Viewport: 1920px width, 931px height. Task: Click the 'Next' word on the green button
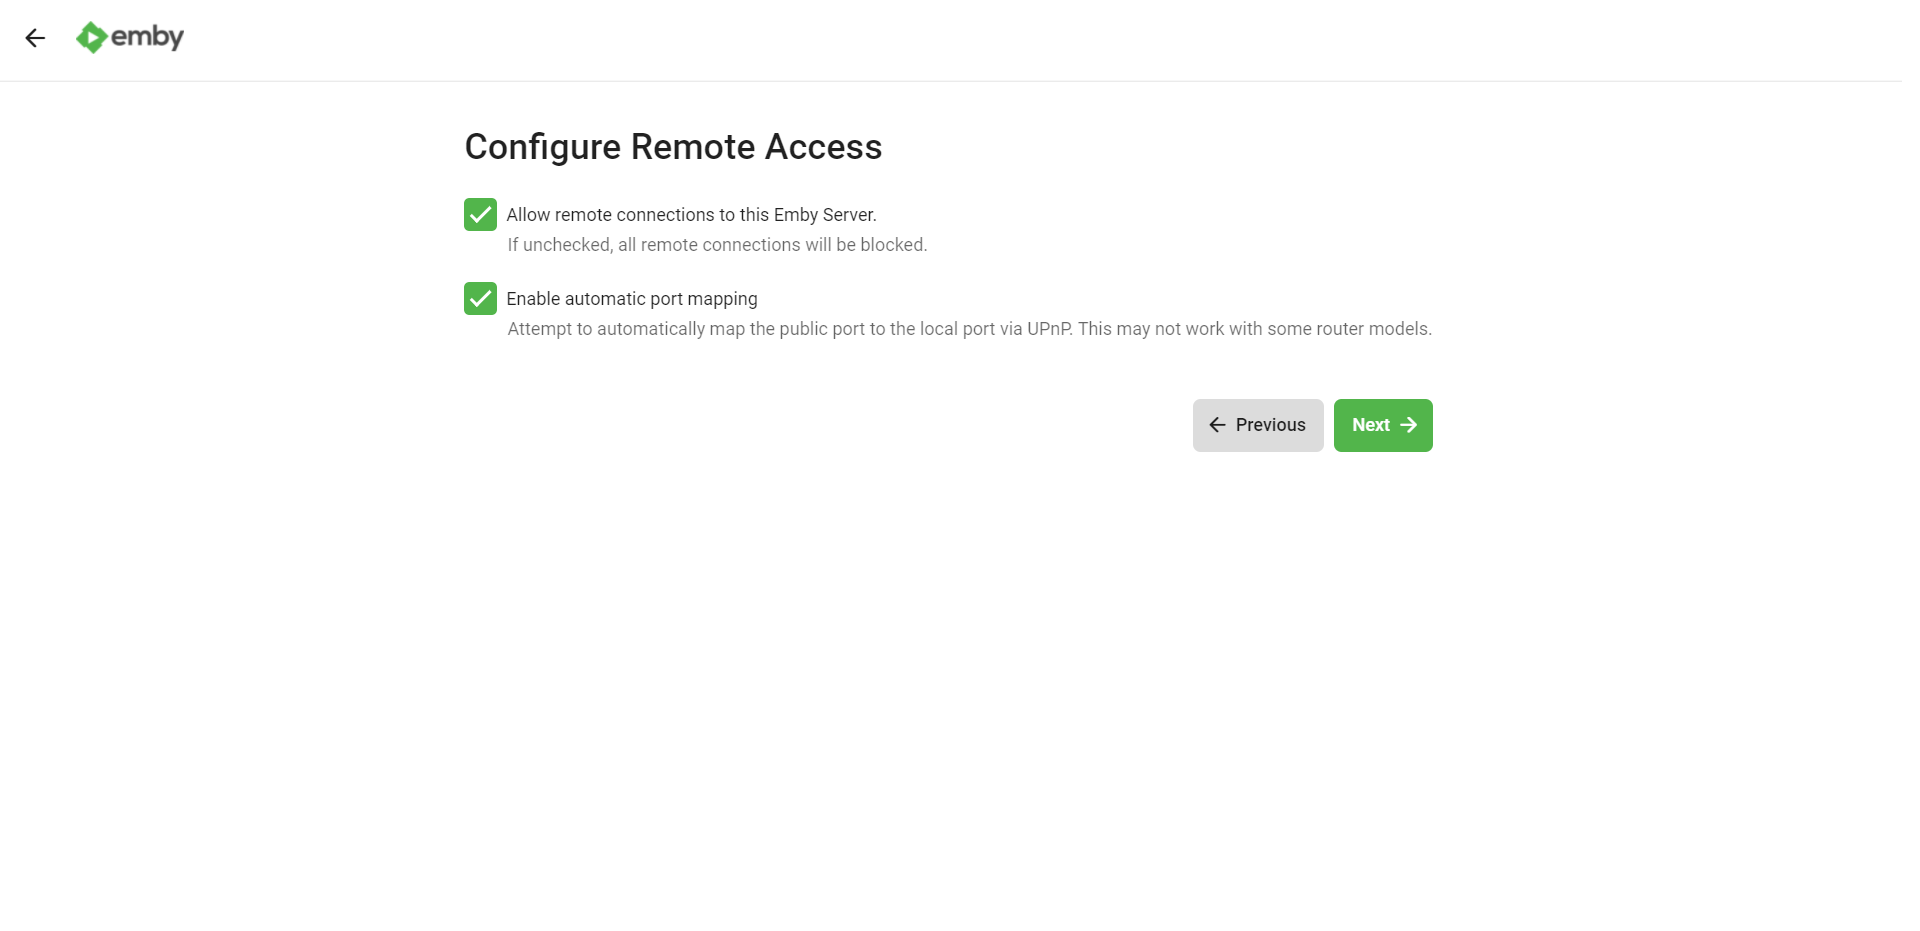coord(1371,425)
